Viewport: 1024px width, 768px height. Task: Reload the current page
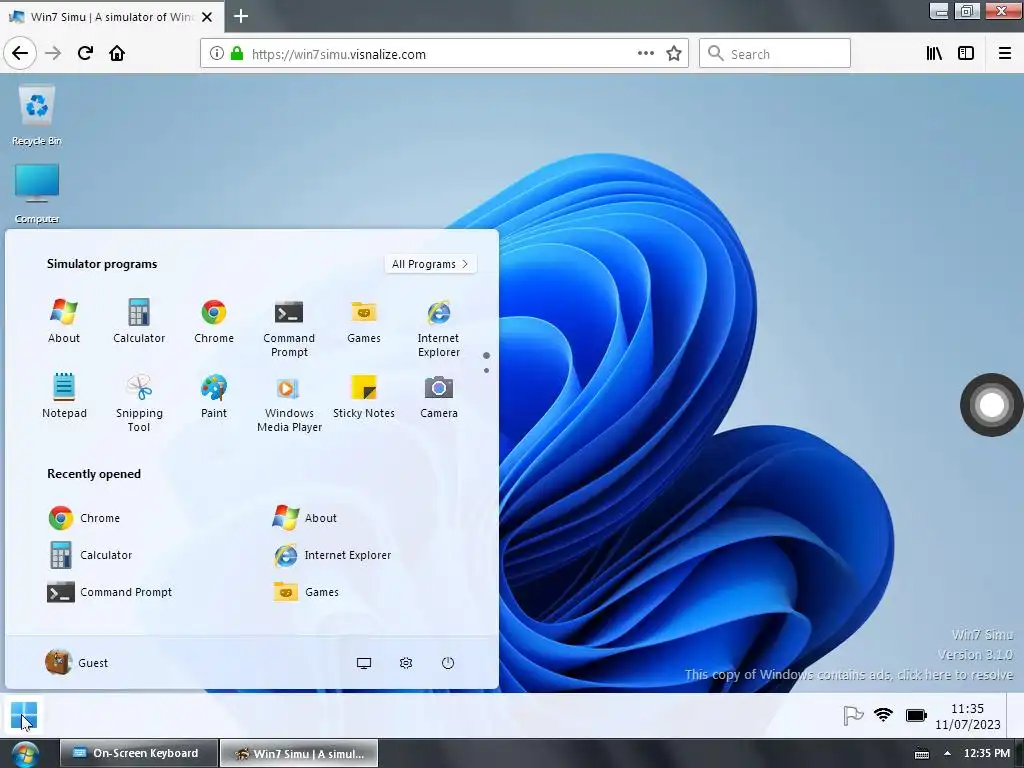[x=85, y=54]
